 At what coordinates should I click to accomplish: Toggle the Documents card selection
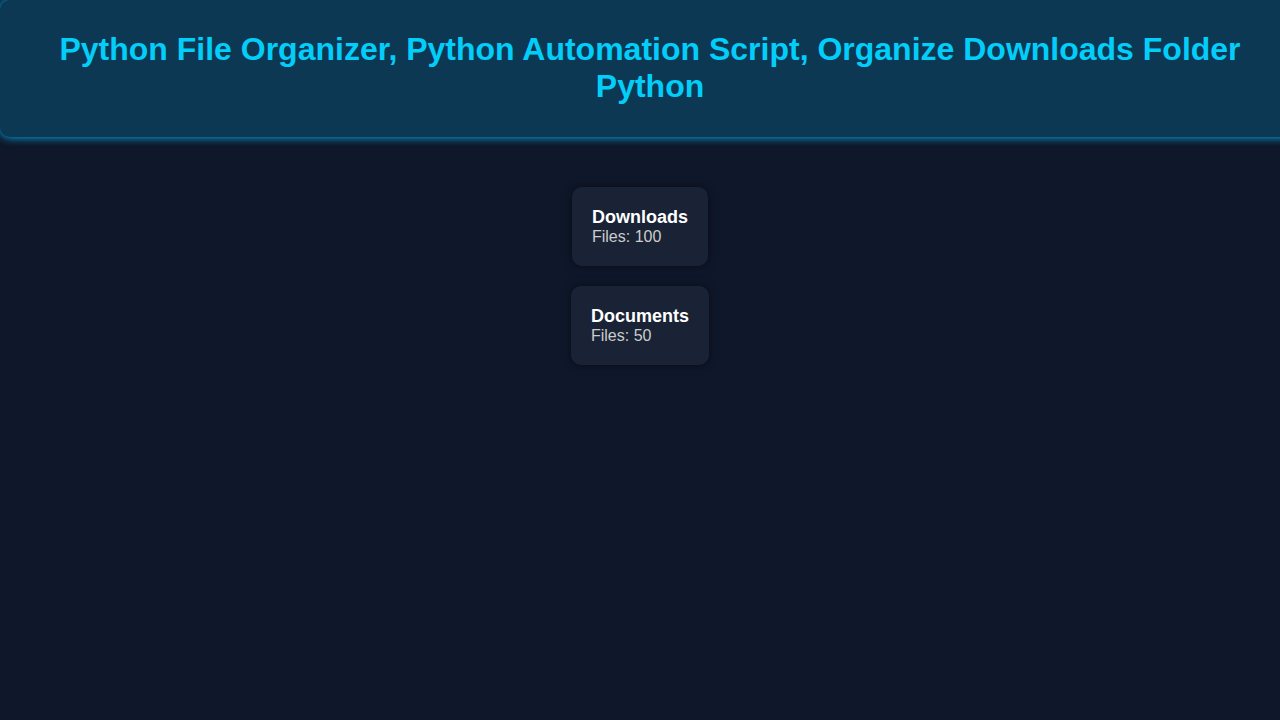tap(639, 324)
